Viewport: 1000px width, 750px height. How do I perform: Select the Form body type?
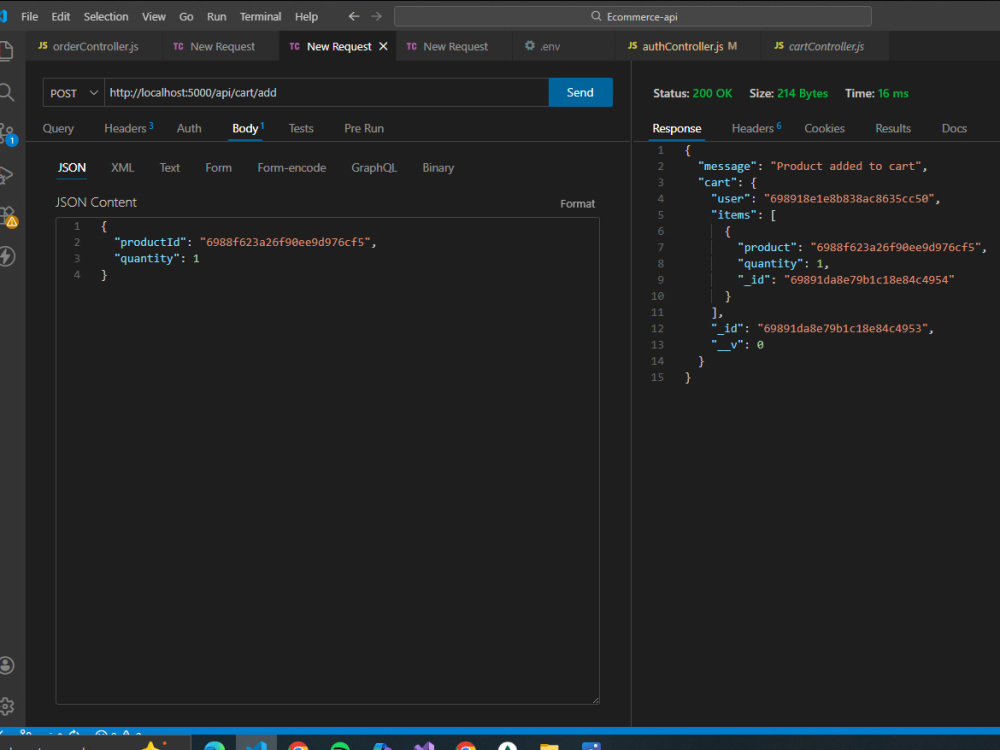point(218,168)
